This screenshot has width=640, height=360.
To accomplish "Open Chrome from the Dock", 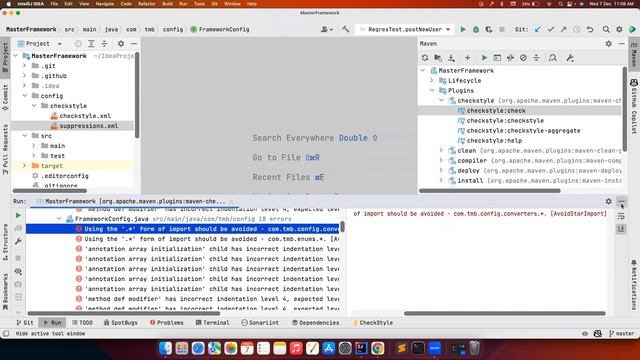I will (378, 348).
